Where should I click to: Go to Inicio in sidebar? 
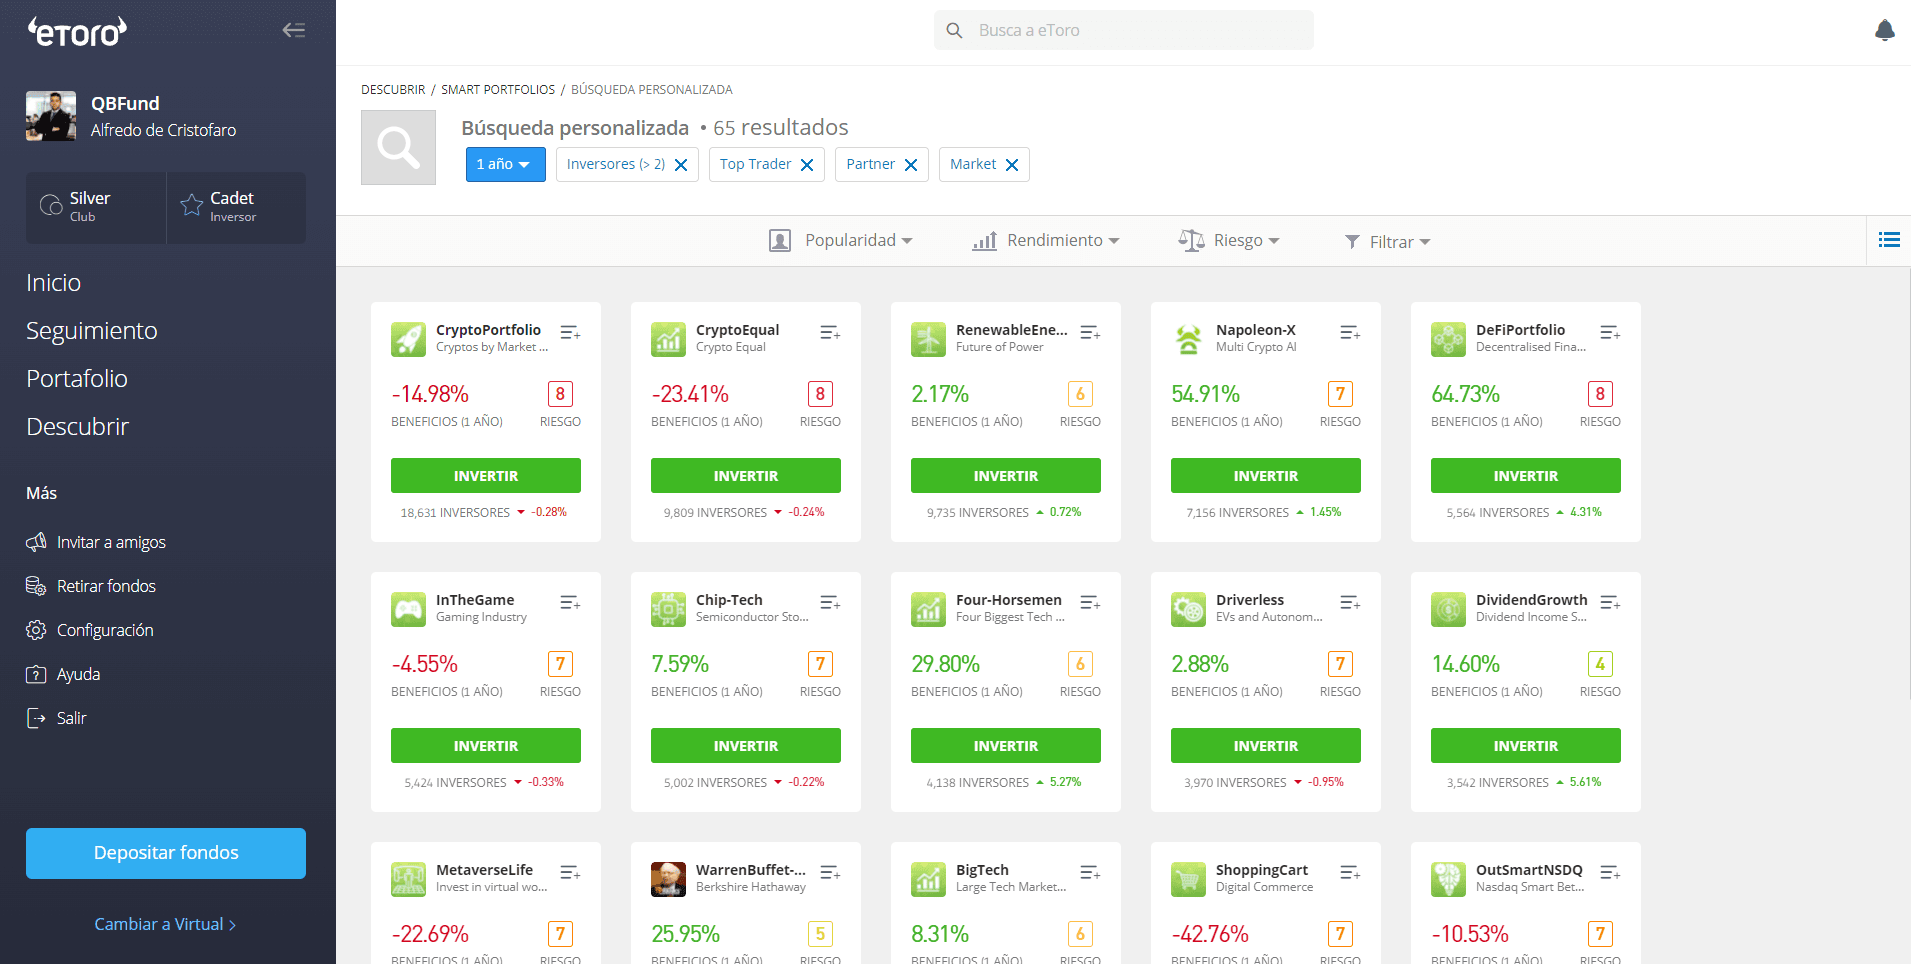tap(54, 283)
